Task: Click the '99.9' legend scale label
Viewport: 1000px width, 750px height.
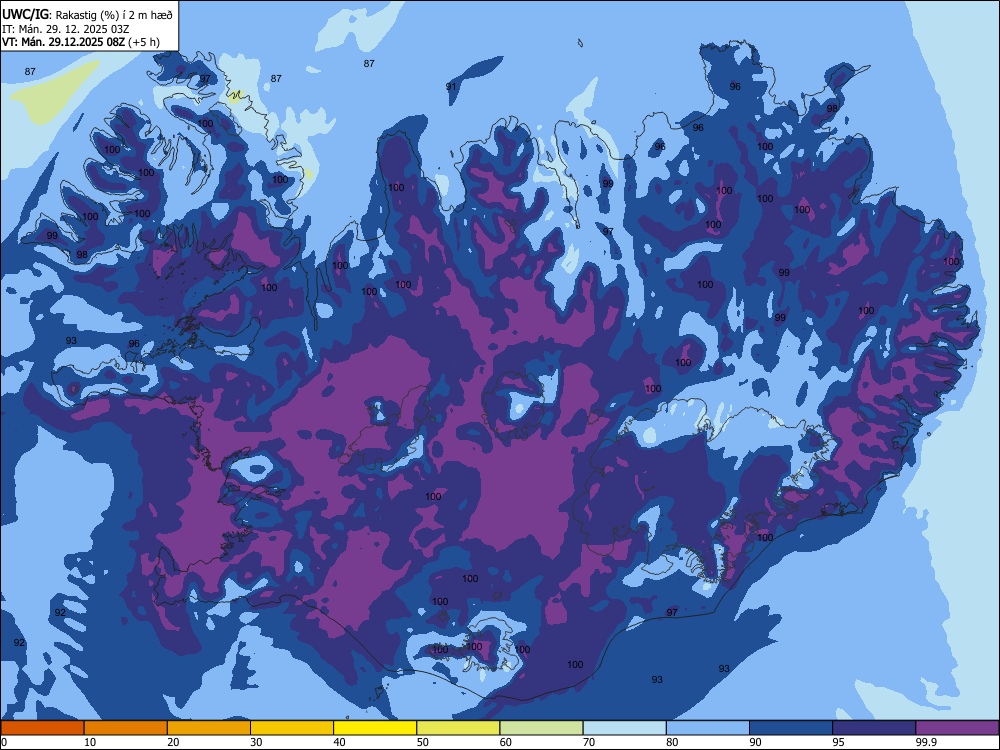Action: pos(925,742)
